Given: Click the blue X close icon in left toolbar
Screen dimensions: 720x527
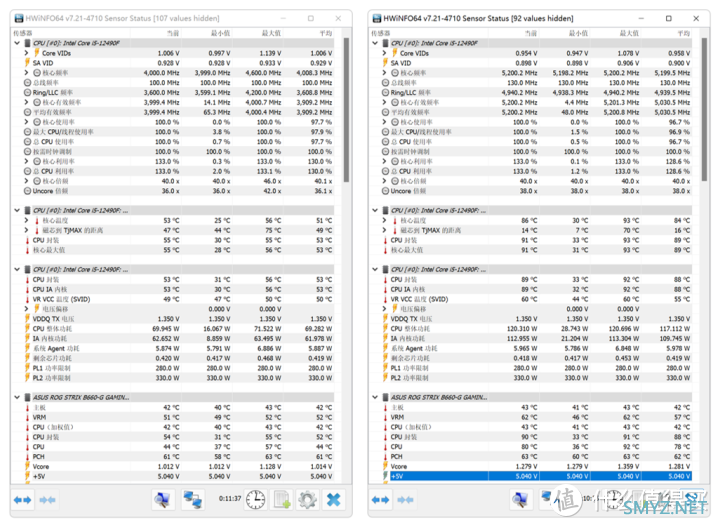Looking at the screenshot, I should tap(333, 499).
